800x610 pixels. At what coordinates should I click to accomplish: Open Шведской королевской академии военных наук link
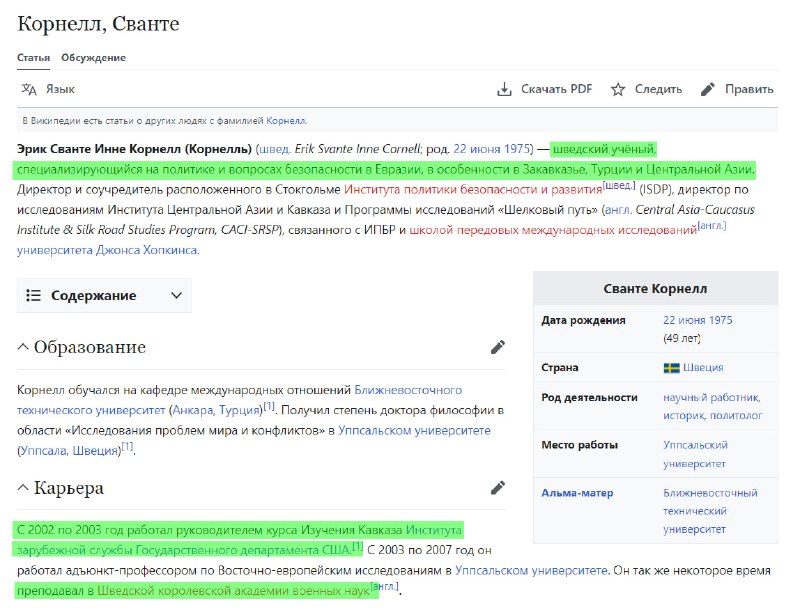233,591
